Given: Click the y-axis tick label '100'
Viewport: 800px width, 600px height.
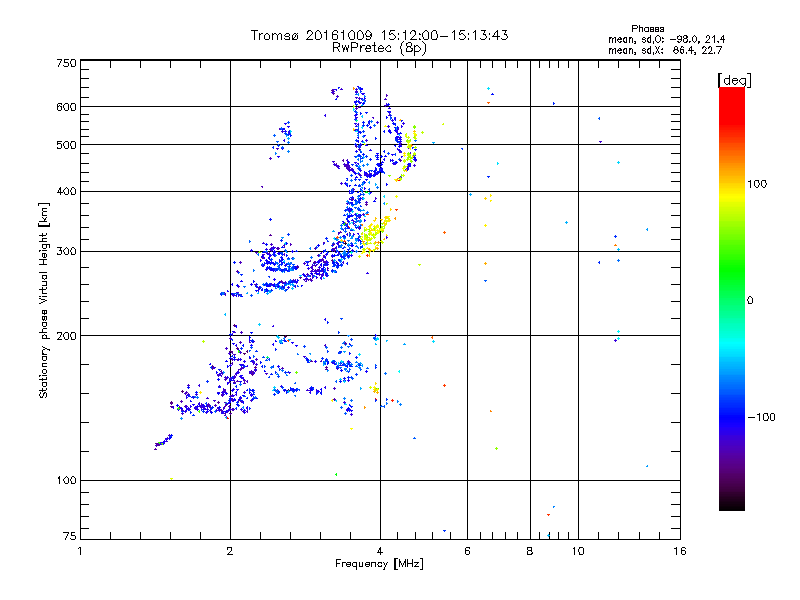Looking at the screenshot, I should (x=66, y=481).
